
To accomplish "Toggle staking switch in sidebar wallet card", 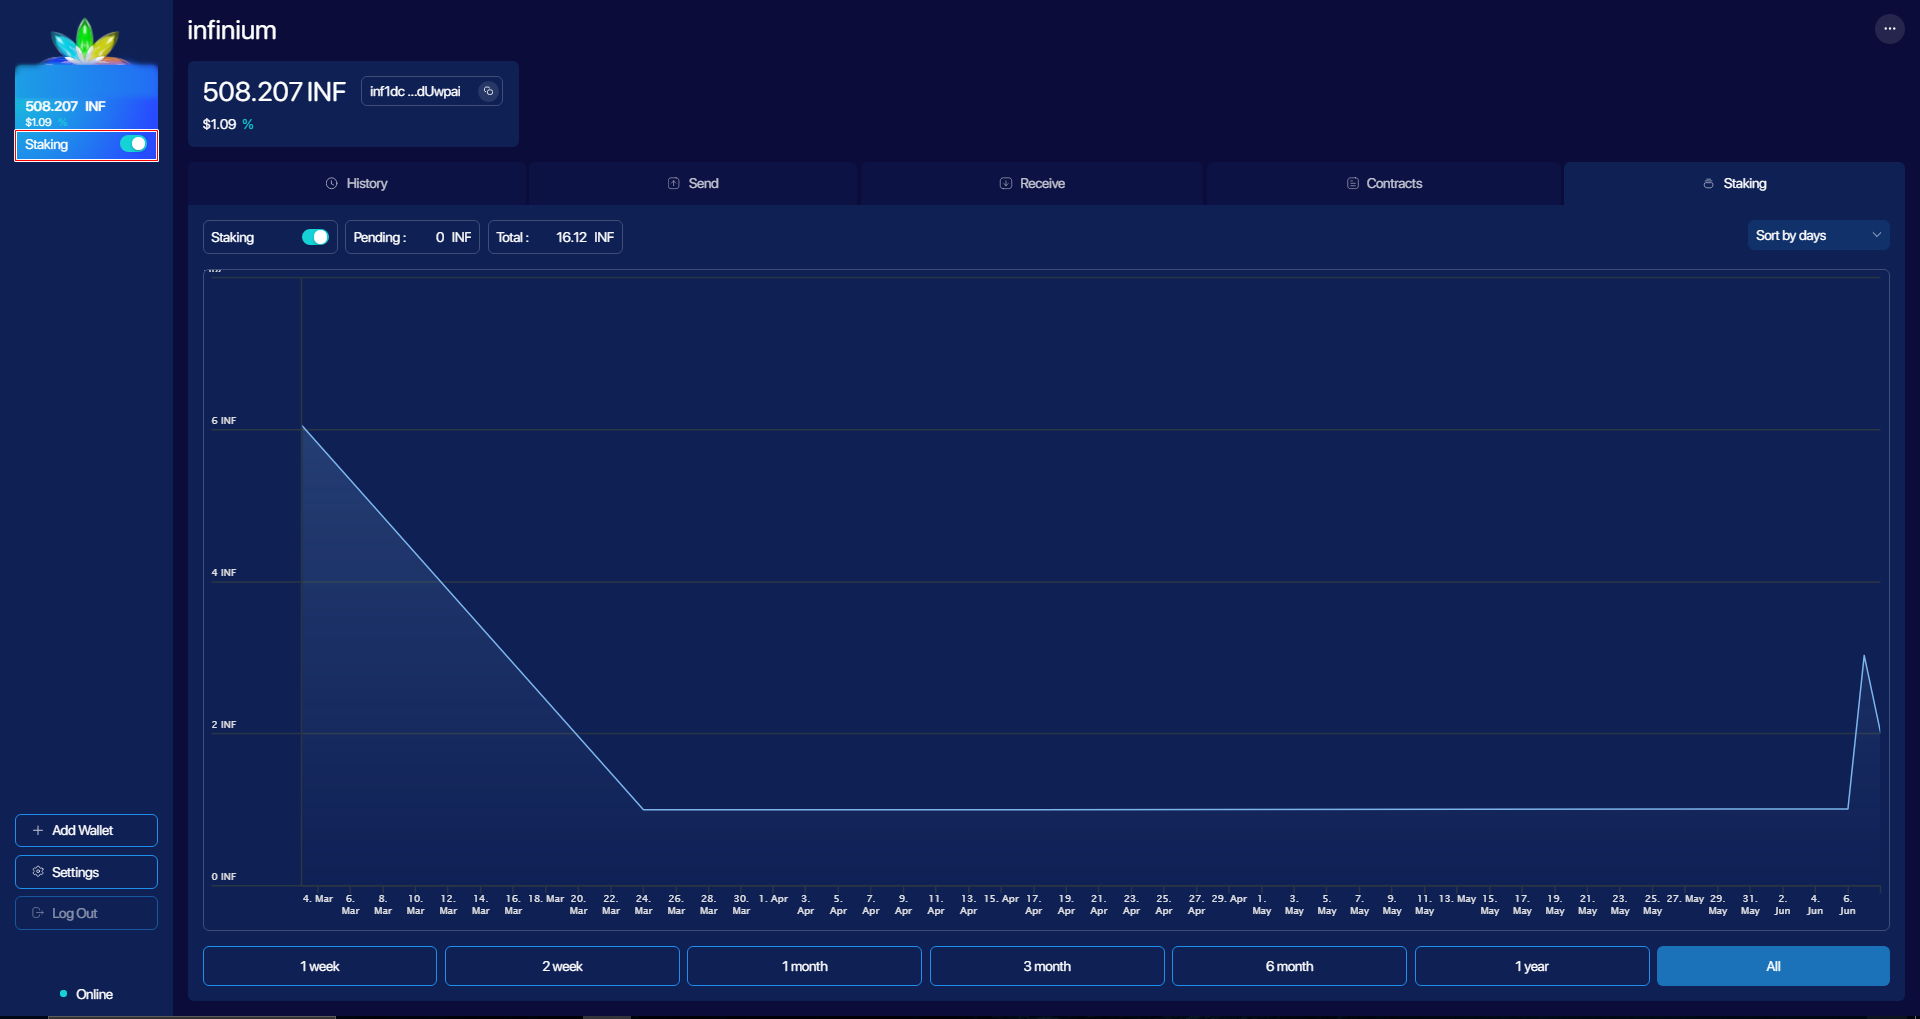I will (133, 144).
